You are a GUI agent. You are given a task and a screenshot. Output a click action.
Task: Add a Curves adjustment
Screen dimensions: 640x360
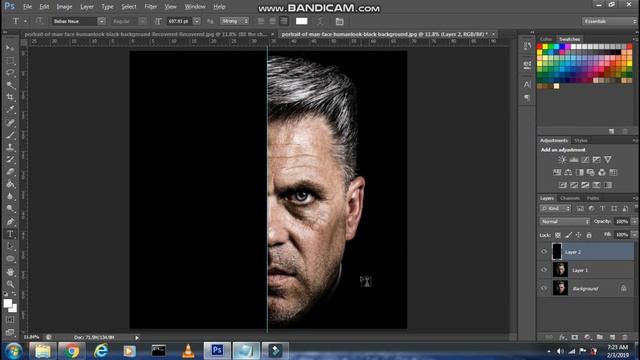tap(585, 160)
